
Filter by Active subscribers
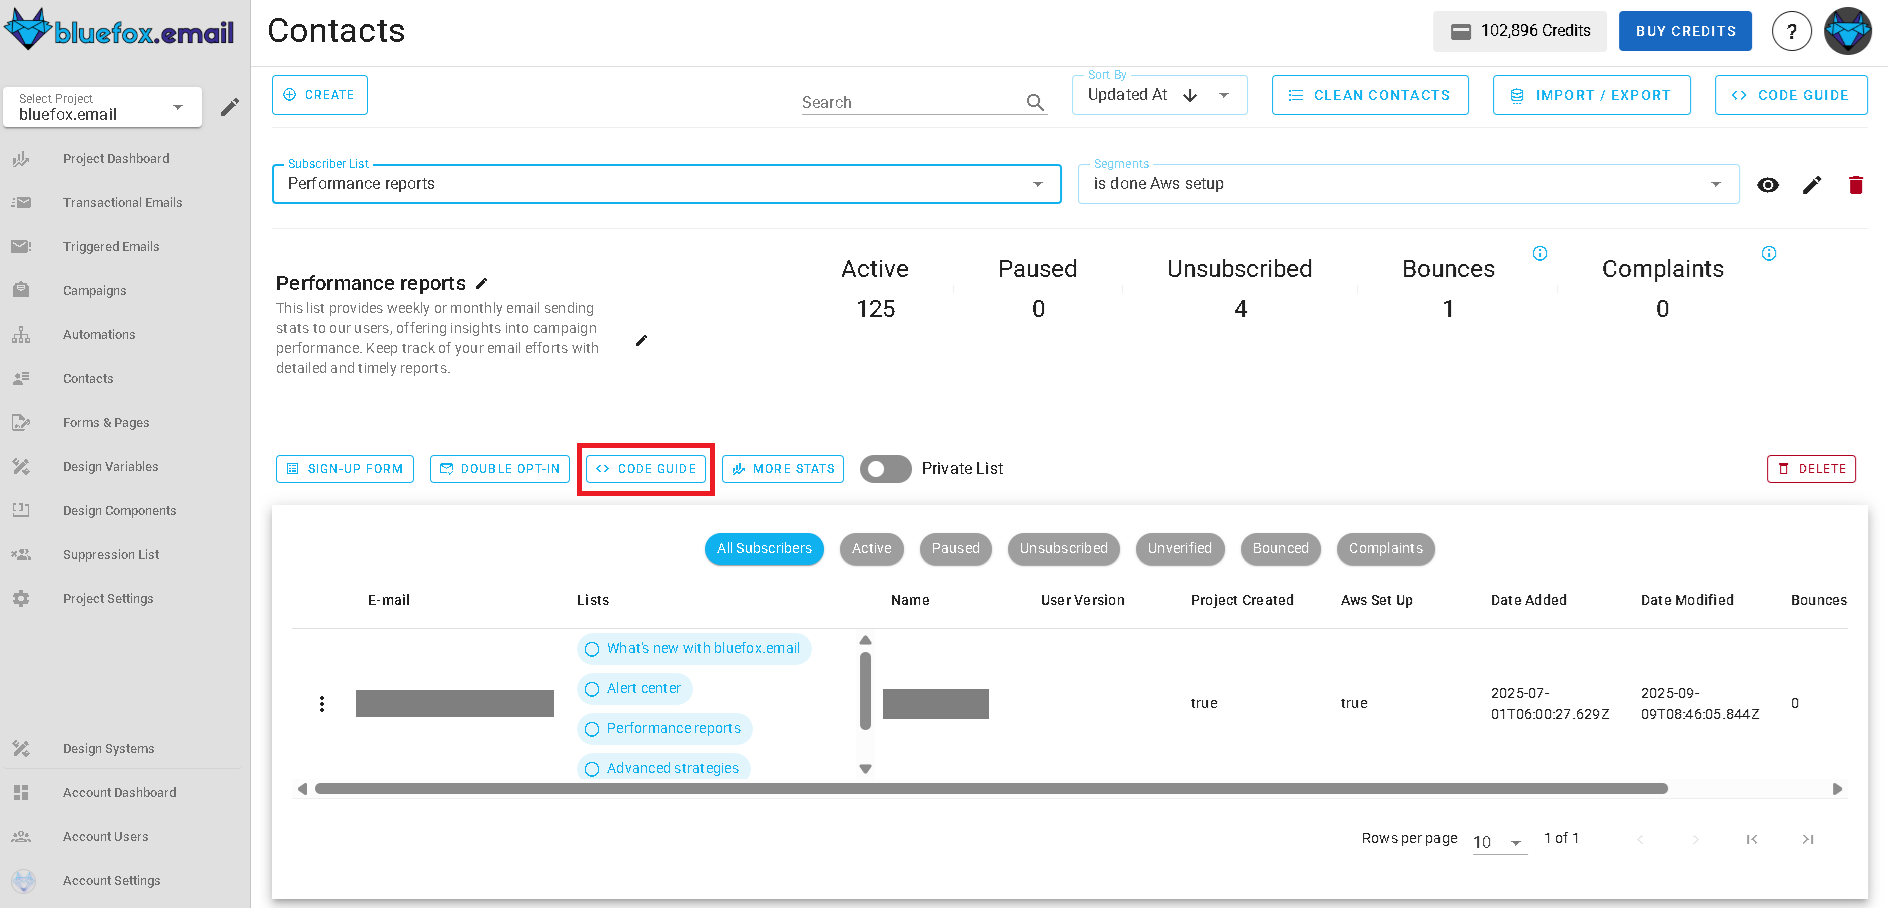(872, 549)
